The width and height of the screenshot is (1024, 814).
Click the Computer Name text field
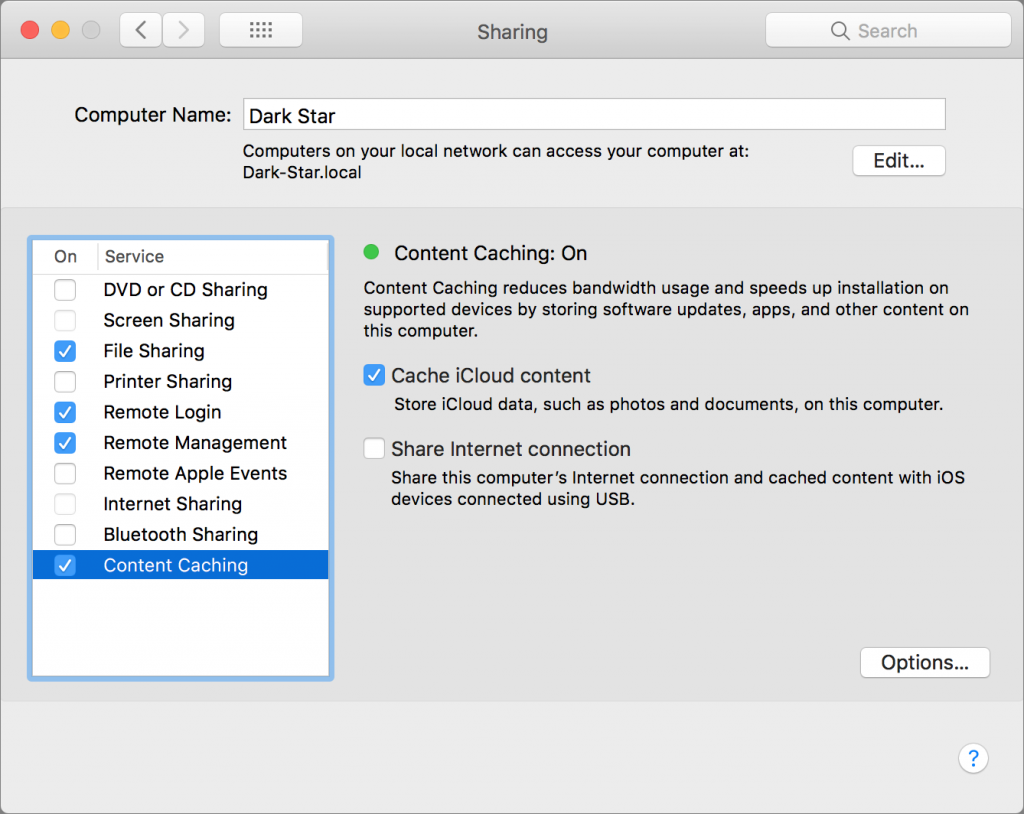[x=594, y=113]
